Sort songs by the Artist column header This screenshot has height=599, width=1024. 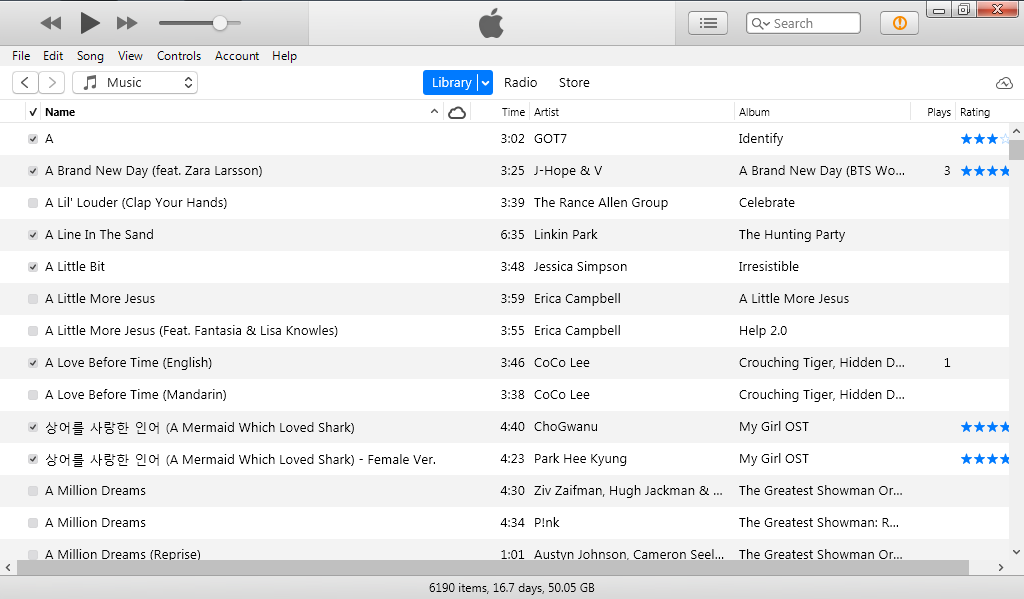[x=547, y=112]
